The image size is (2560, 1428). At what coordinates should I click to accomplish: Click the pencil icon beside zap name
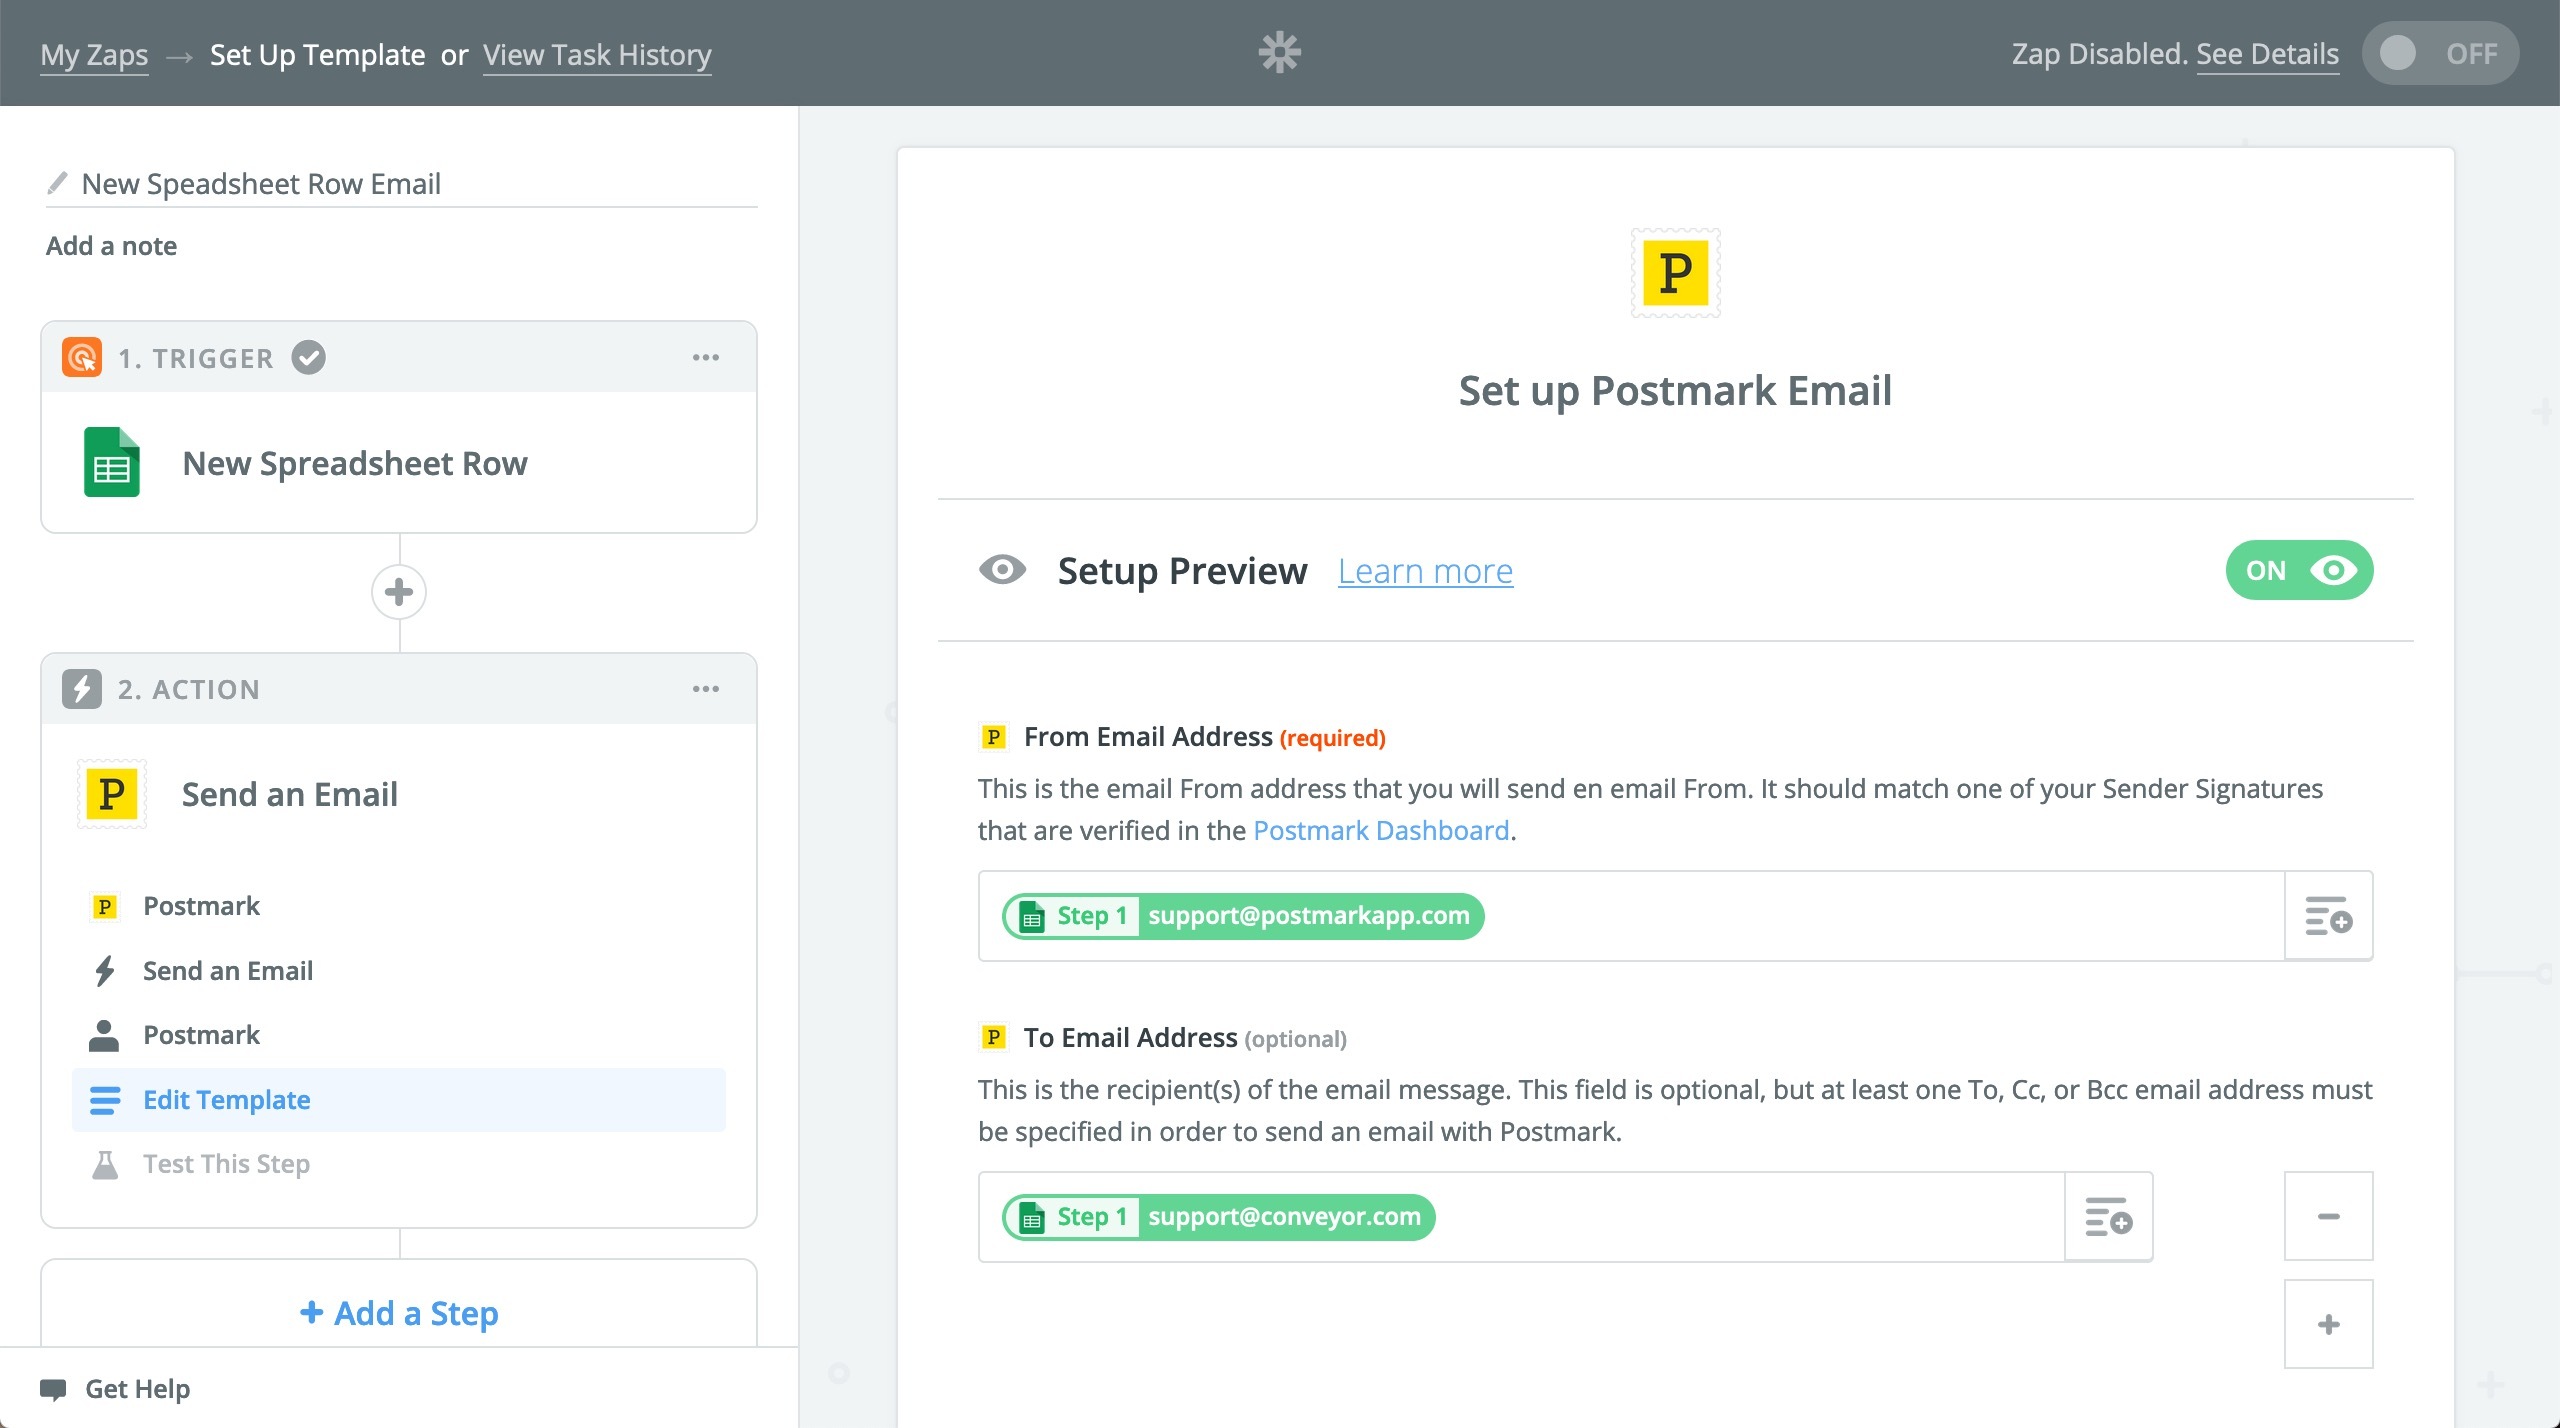tap(58, 183)
